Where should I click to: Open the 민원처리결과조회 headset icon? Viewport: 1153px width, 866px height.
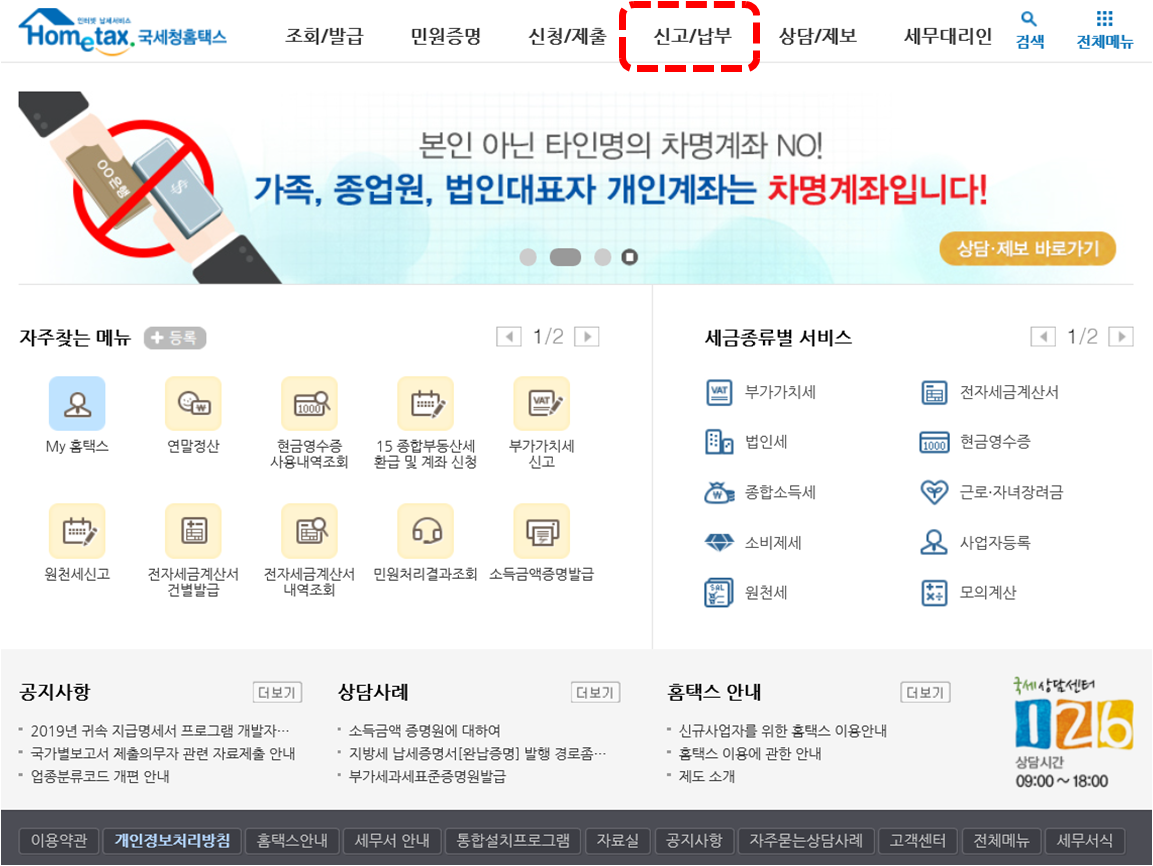[x=426, y=531]
